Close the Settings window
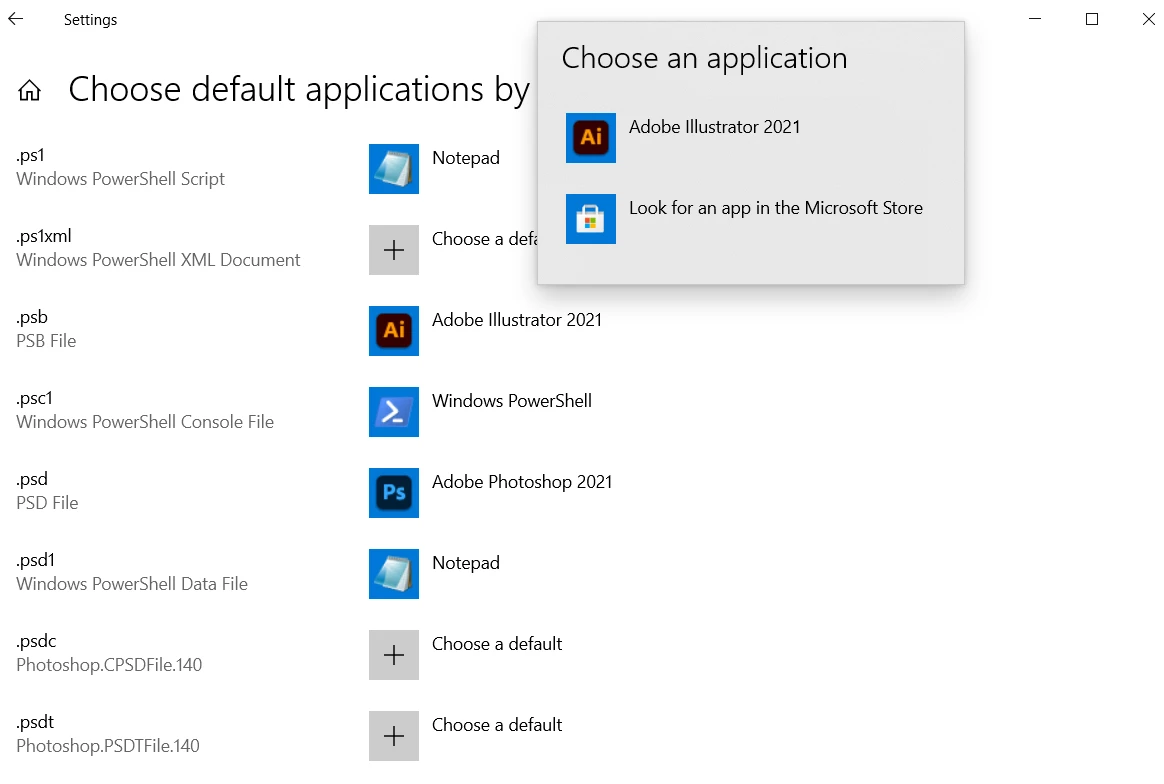Image resolution: width=1164 pixels, height=784 pixels. 1148,19
